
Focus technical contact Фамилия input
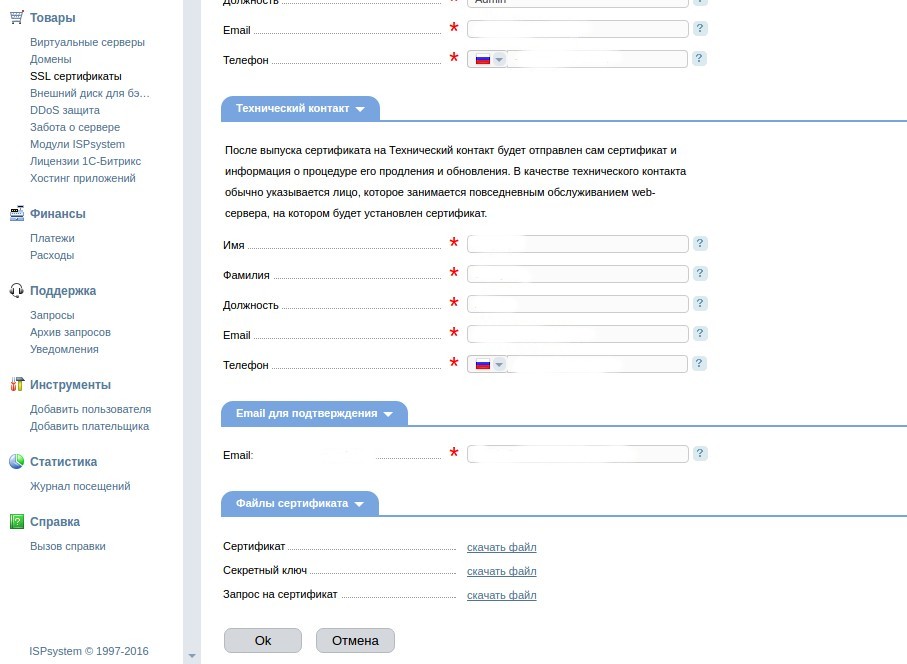click(578, 274)
